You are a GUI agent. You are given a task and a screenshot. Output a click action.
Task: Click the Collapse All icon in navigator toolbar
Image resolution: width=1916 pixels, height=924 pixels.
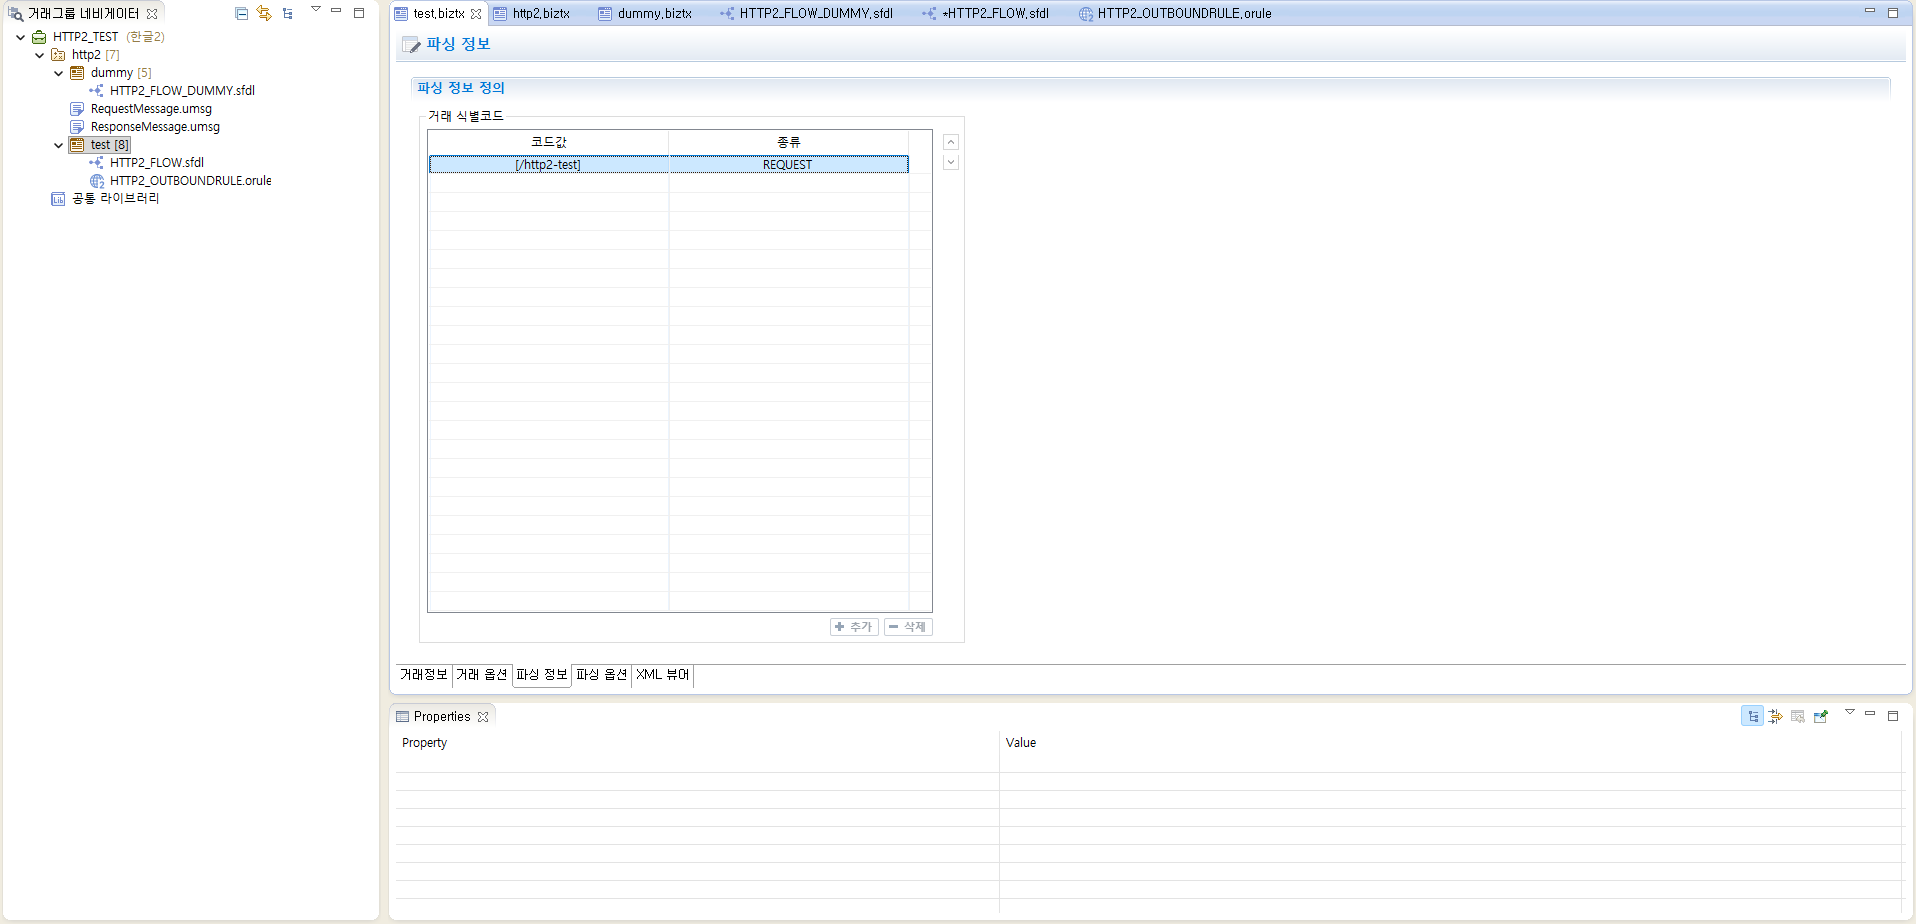(x=242, y=13)
